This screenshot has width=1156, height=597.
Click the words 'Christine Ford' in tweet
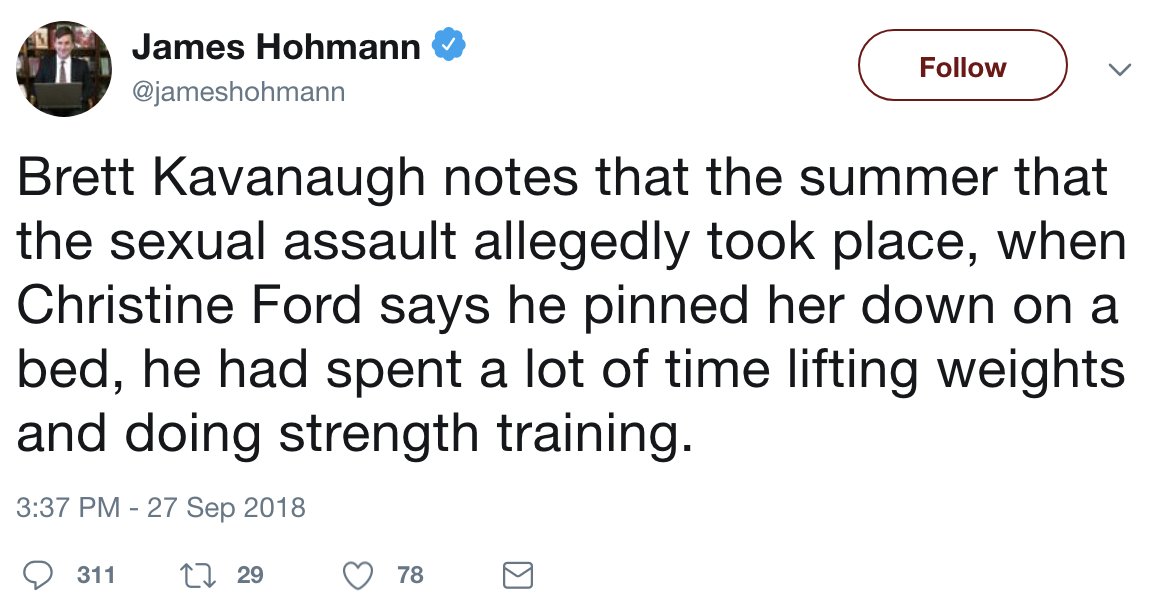189,305
